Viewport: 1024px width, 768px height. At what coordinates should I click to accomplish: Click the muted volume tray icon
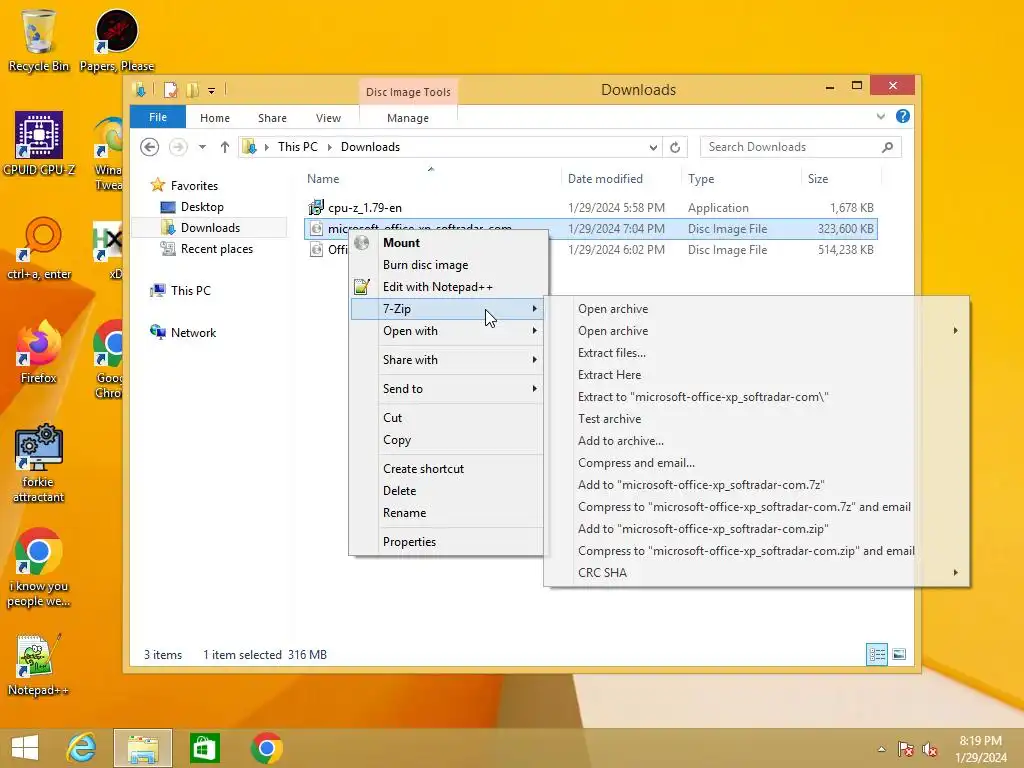click(930, 749)
